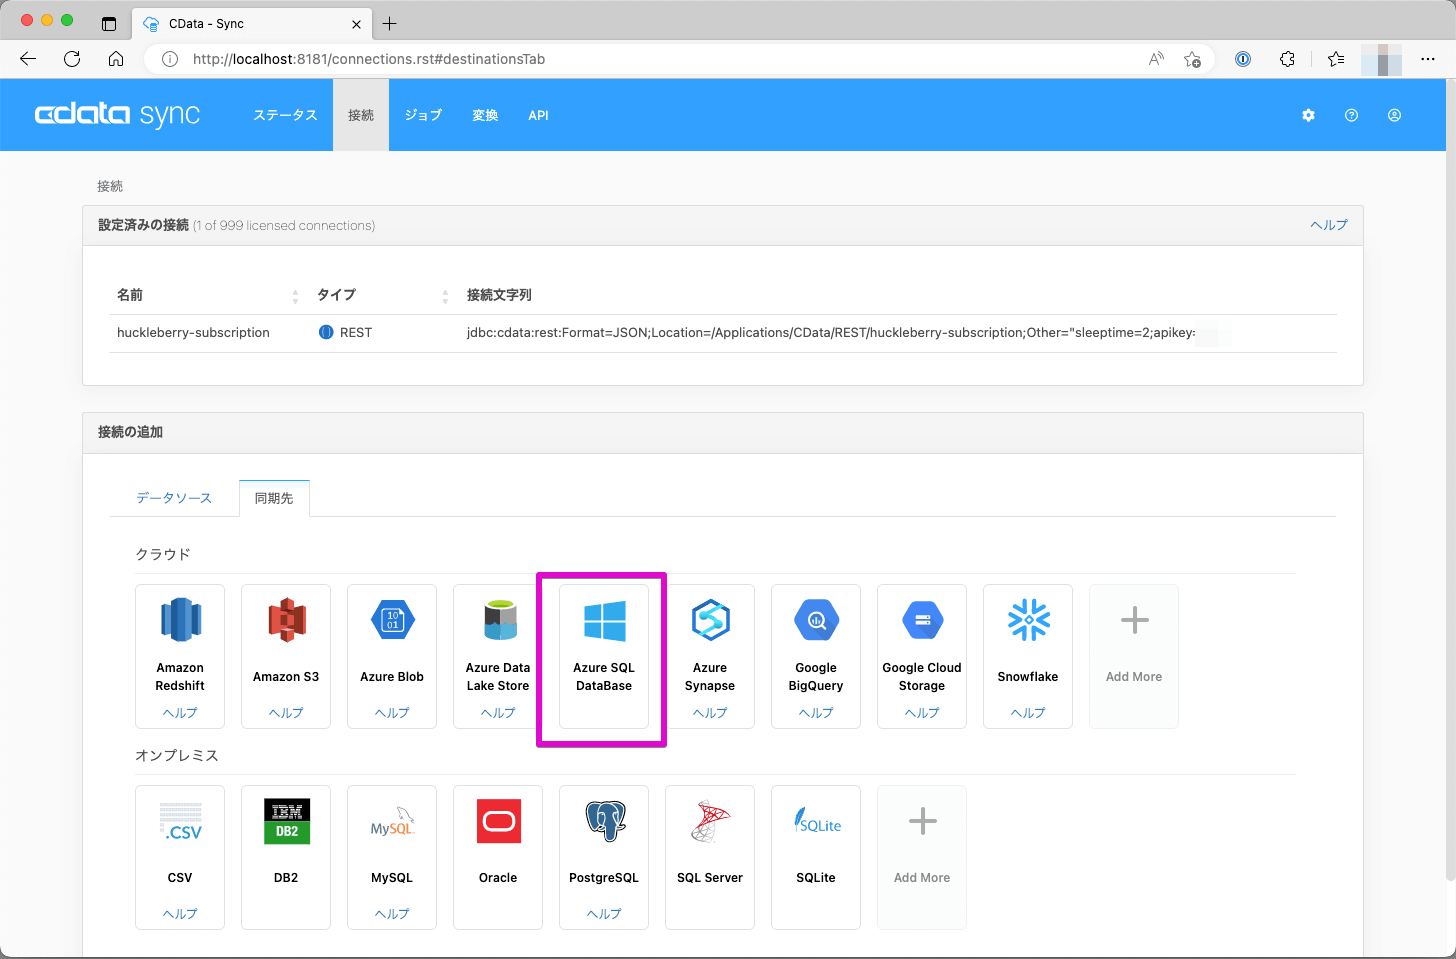Image resolution: width=1456 pixels, height=959 pixels.
Task: Switch to the データソース tab
Action: [174, 498]
